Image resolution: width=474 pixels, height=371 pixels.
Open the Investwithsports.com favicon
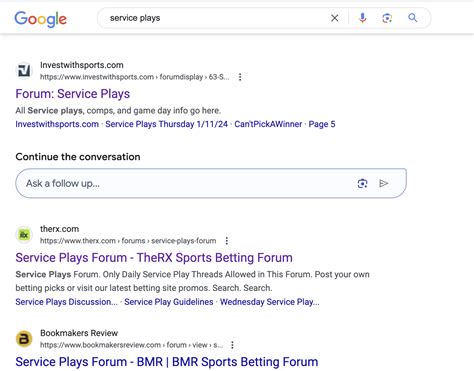click(x=24, y=71)
